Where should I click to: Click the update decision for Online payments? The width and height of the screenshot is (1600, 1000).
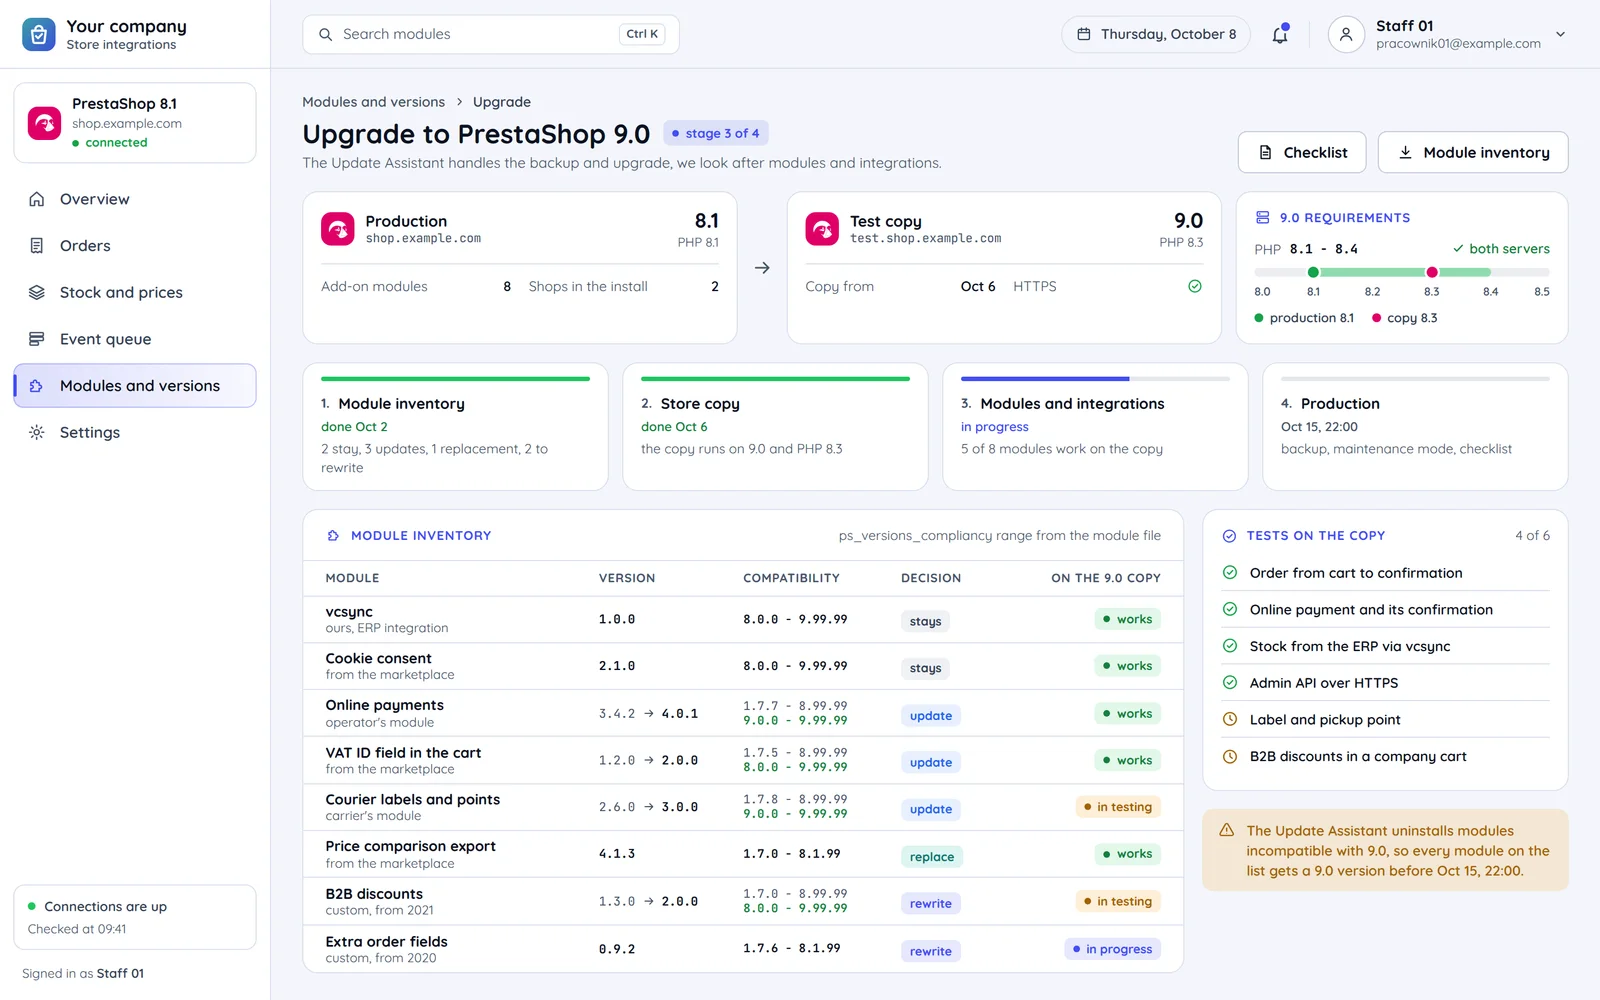[931, 716]
